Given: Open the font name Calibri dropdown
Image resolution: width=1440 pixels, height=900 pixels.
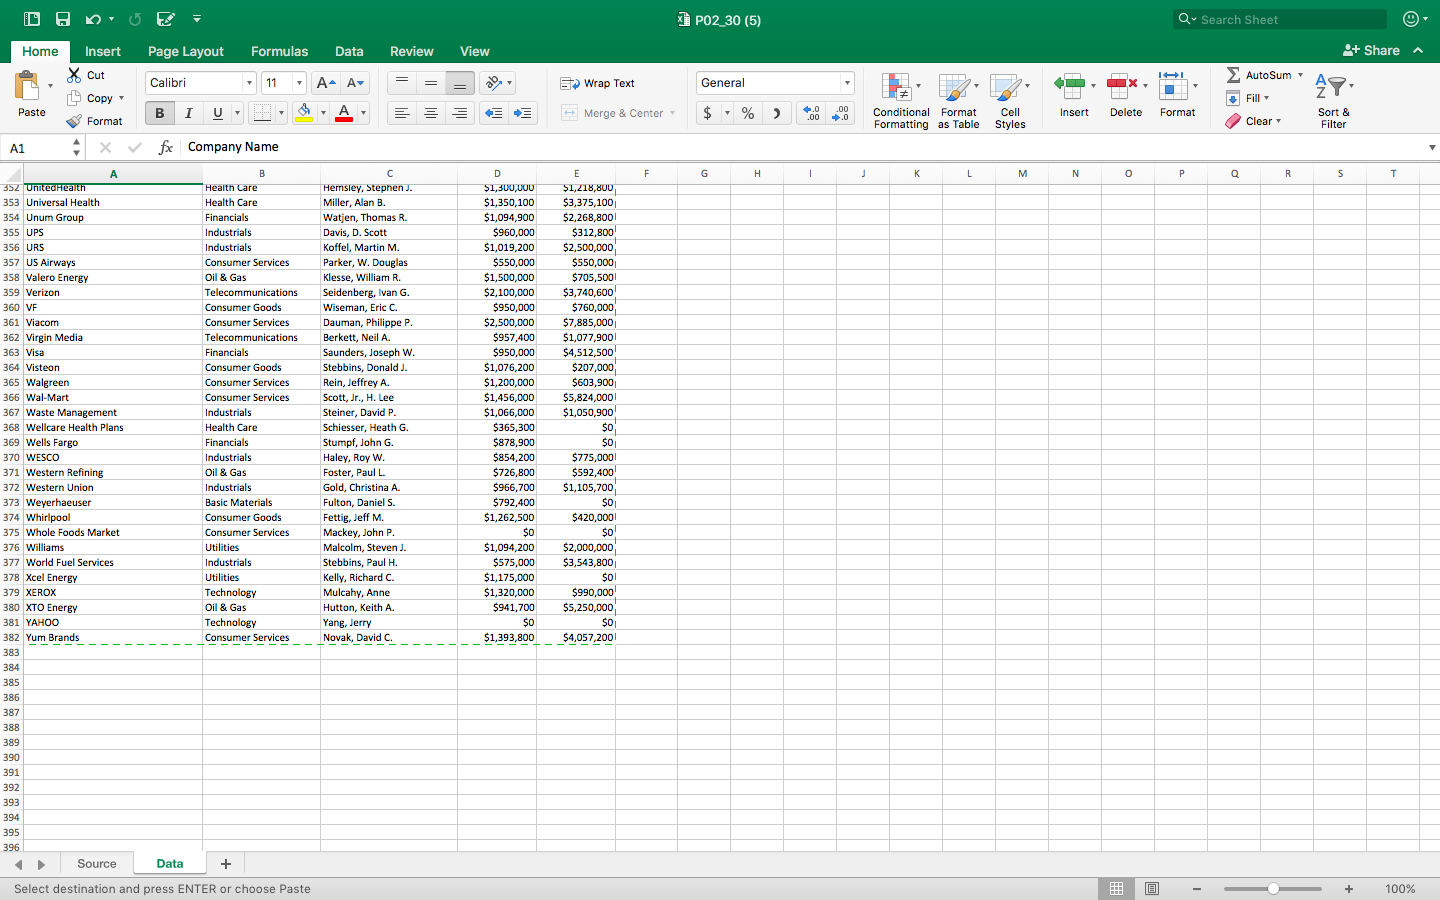Looking at the screenshot, I should coord(249,83).
